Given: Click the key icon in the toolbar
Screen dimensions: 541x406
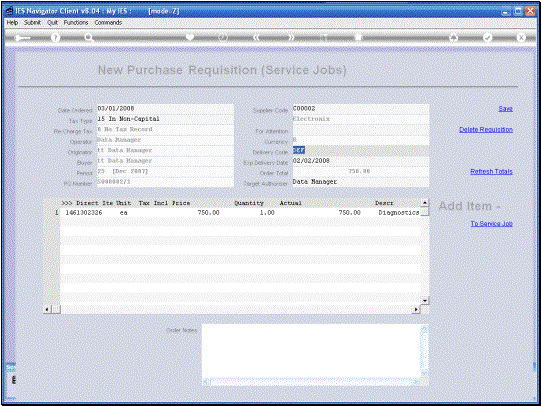Looking at the screenshot, I should click(x=22, y=38).
